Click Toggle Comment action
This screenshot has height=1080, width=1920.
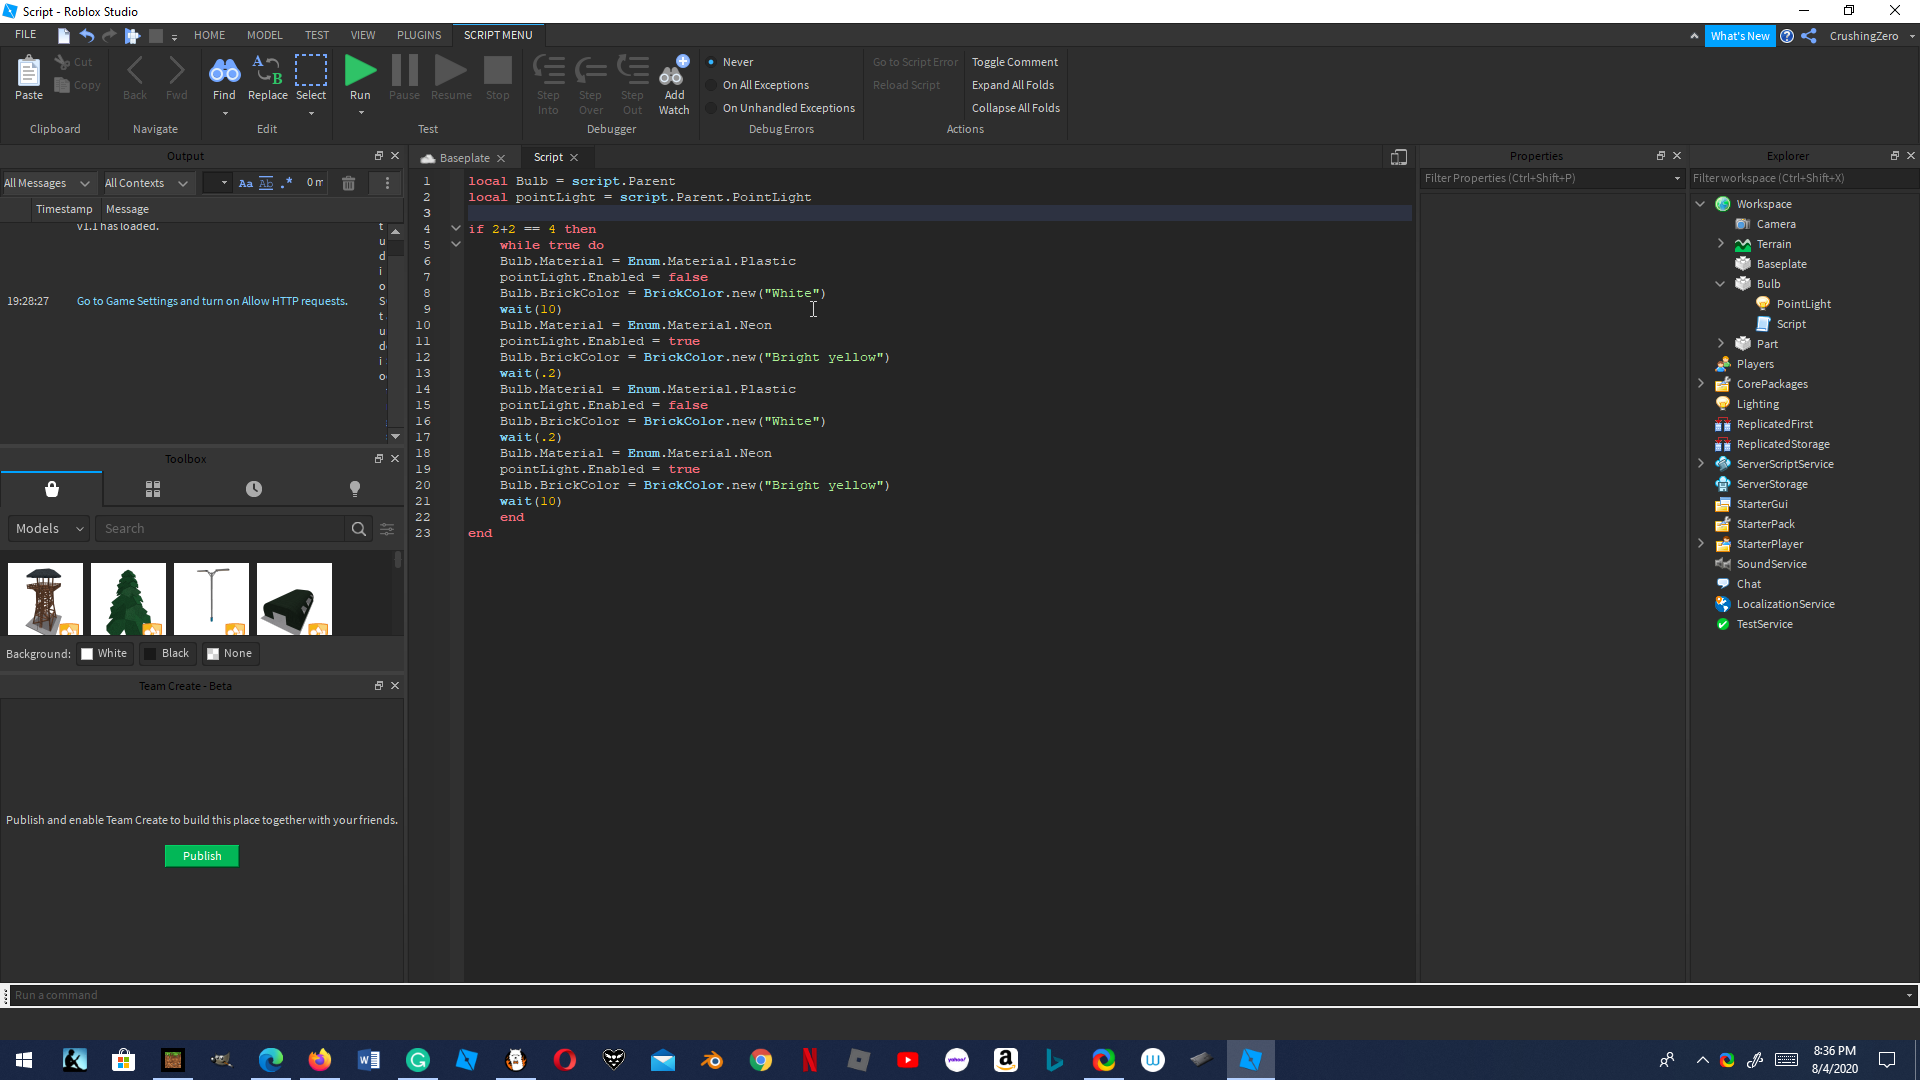pos(1014,62)
